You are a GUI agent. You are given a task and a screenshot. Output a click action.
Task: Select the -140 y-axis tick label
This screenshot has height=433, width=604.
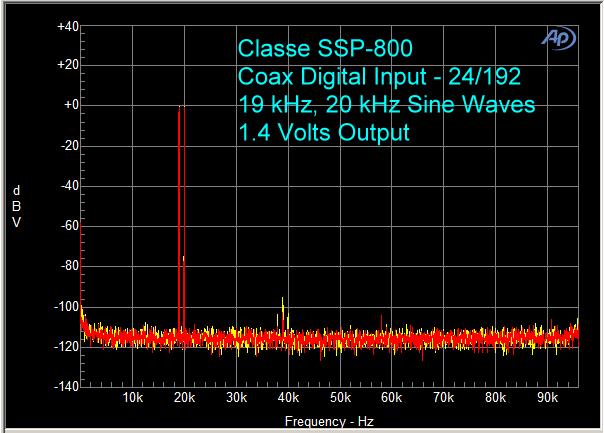66,386
